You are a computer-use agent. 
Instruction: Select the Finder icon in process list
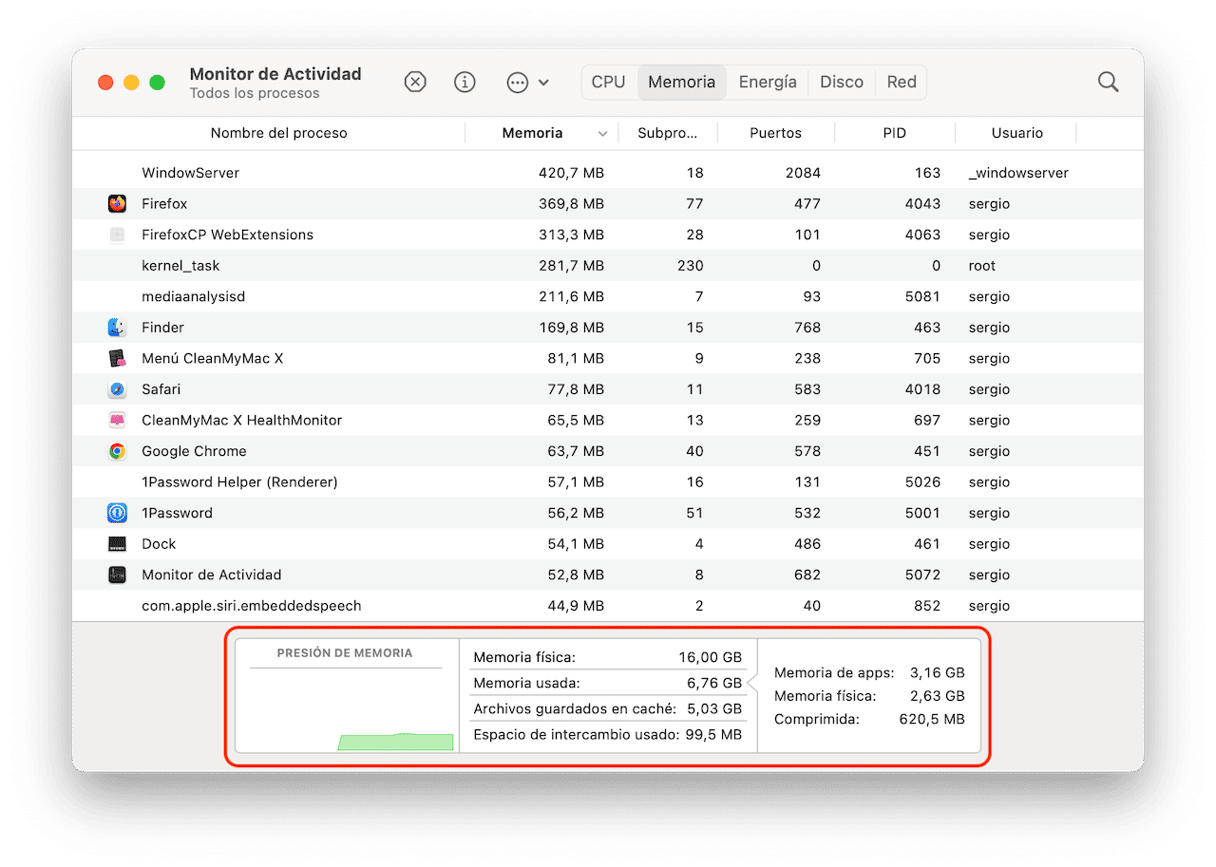click(117, 328)
